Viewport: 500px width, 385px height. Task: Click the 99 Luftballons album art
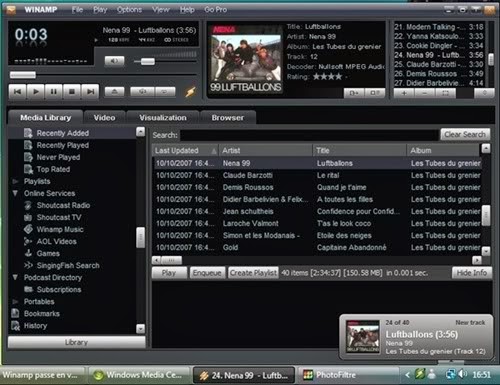(246, 59)
